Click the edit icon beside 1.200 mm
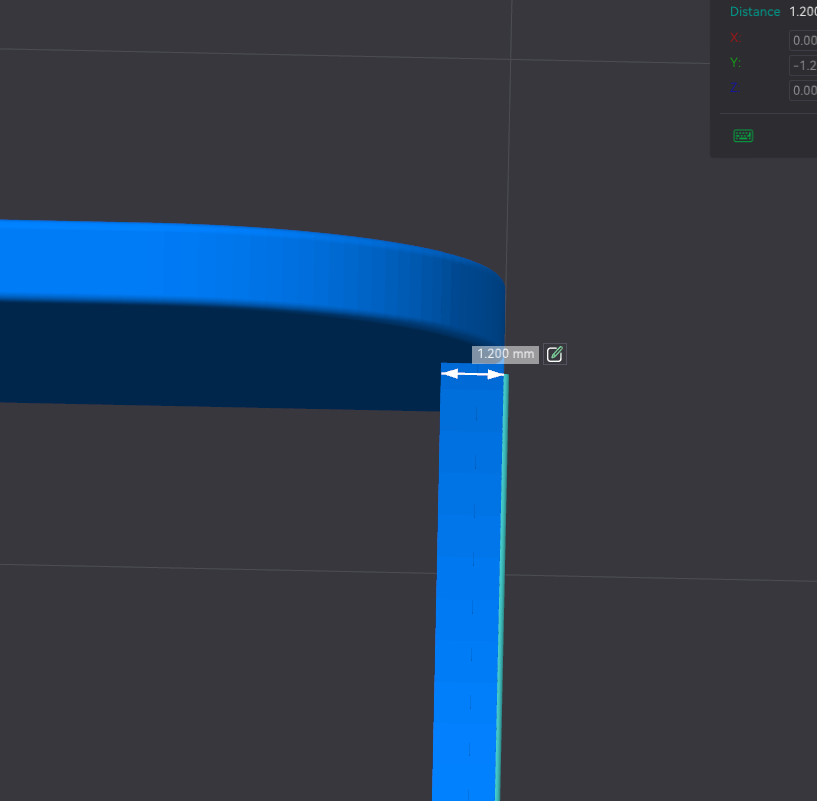The height and width of the screenshot is (801, 817). [x=554, y=354]
